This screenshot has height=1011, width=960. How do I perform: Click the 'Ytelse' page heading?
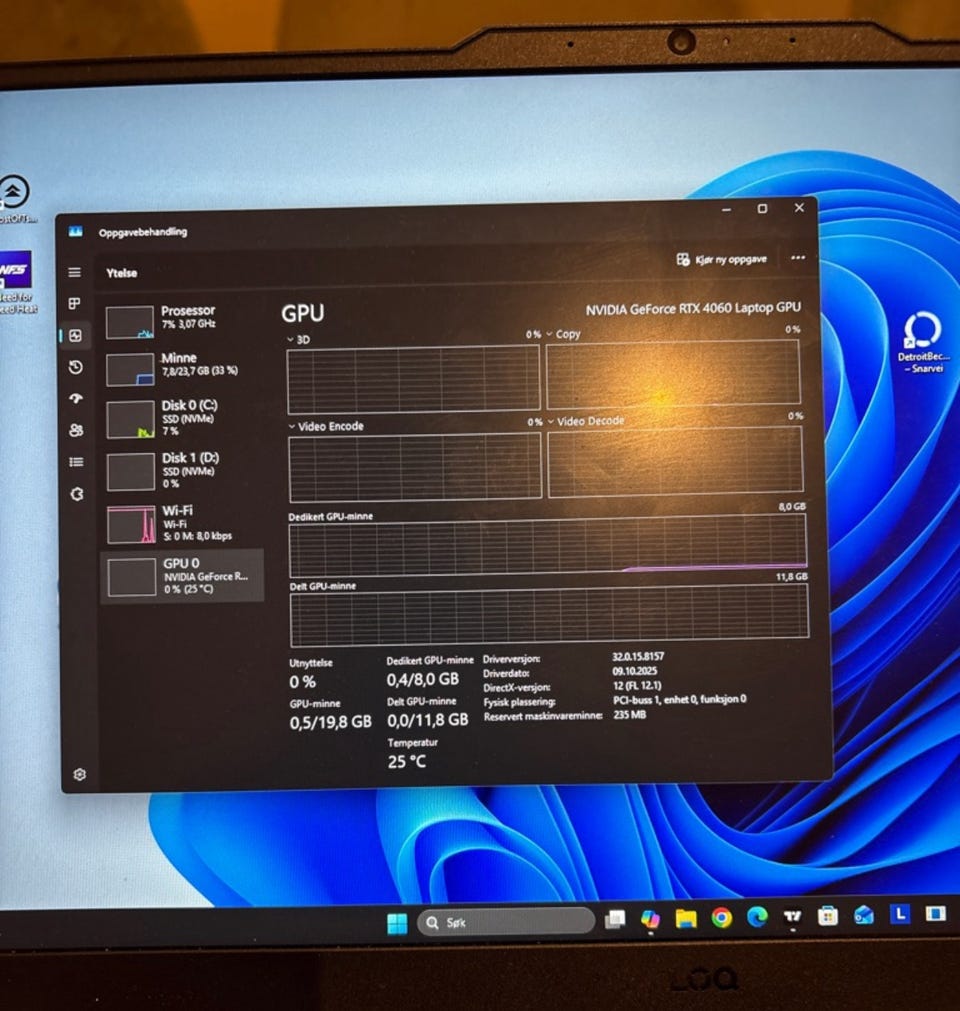(122, 273)
